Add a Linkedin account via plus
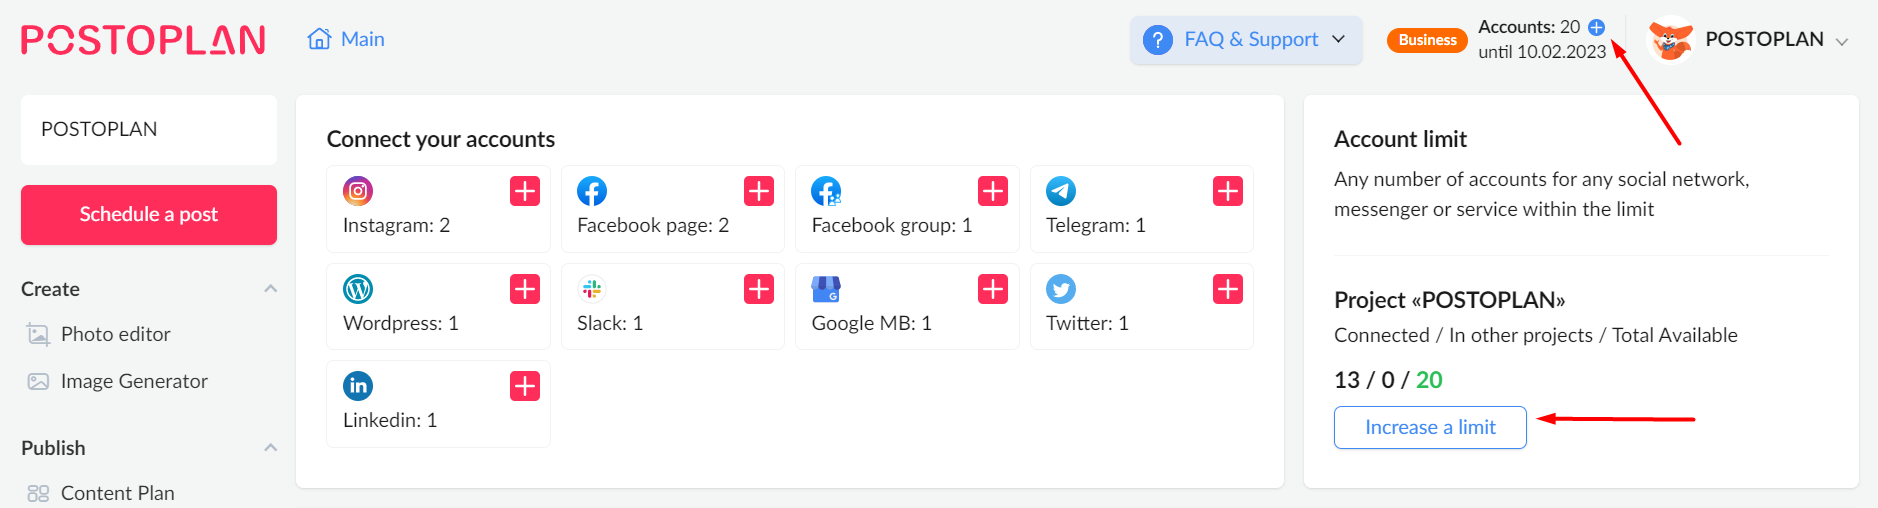 (x=525, y=386)
